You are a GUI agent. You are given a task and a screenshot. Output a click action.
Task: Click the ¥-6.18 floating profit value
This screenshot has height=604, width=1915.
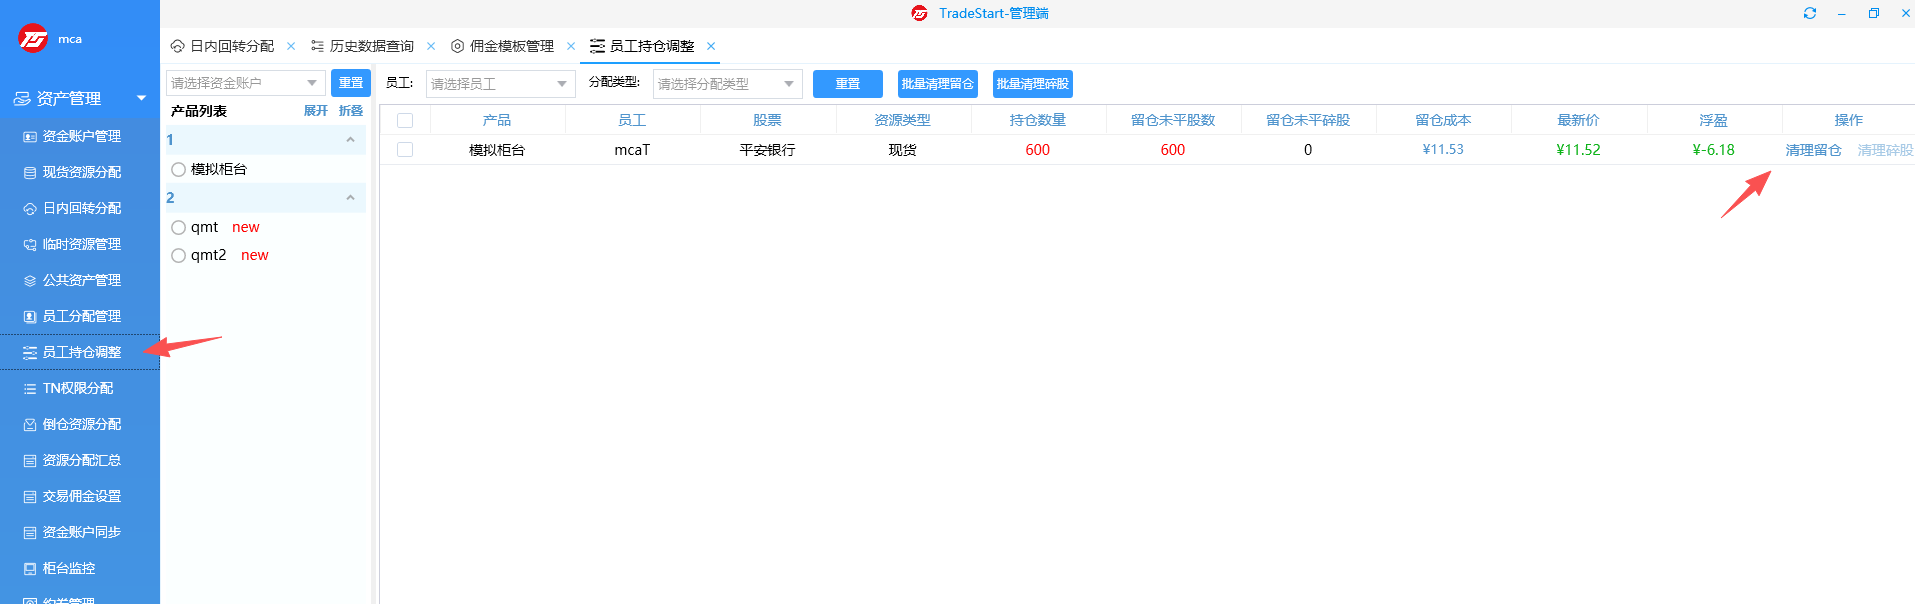tap(1714, 150)
